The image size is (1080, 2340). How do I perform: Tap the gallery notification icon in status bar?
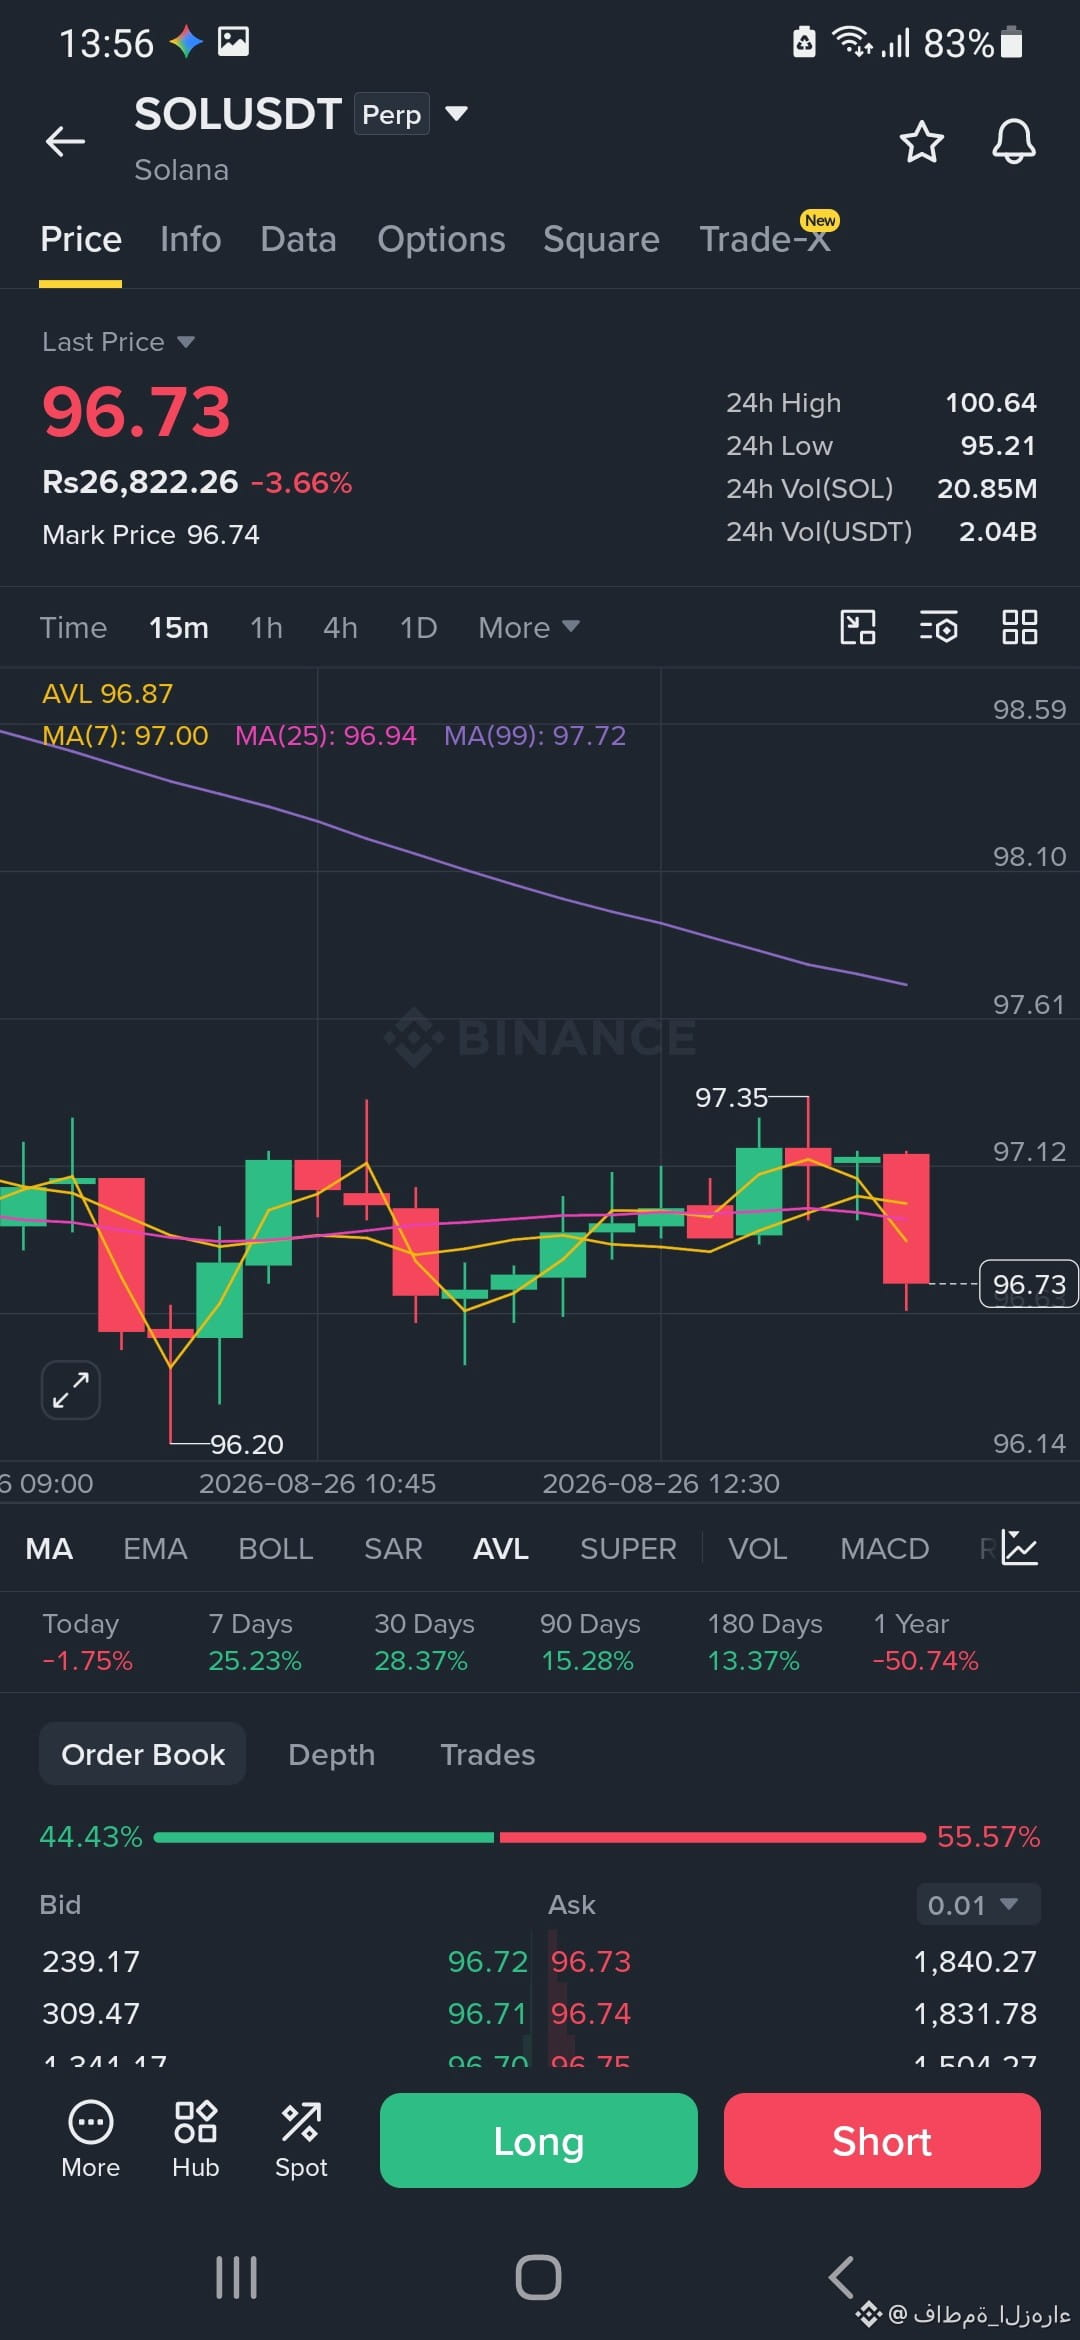(x=233, y=42)
